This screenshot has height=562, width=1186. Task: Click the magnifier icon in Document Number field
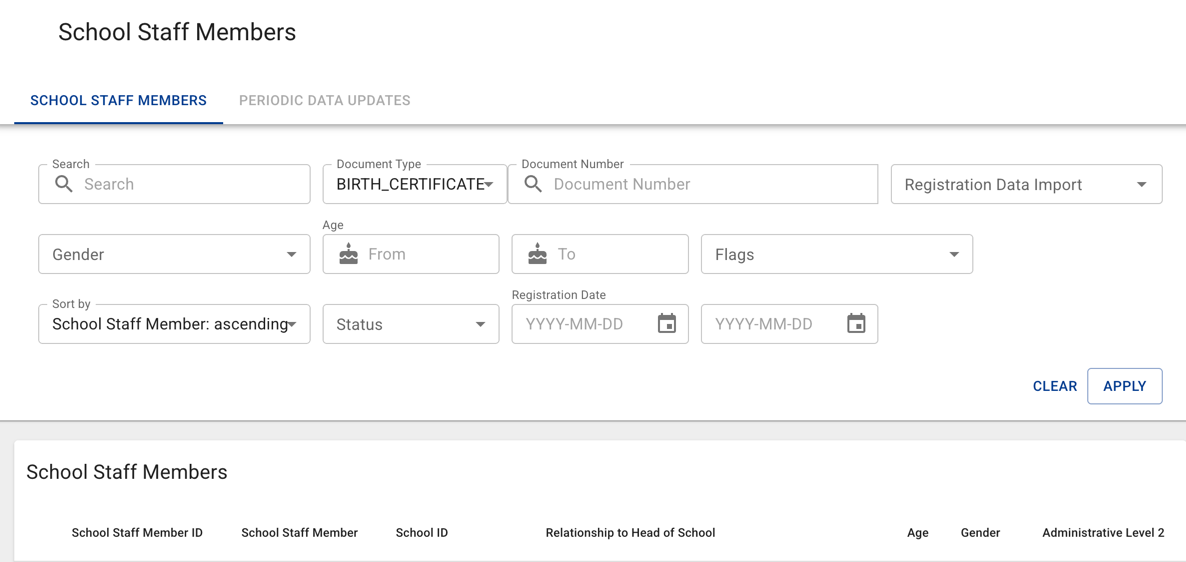tap(533, 184)
